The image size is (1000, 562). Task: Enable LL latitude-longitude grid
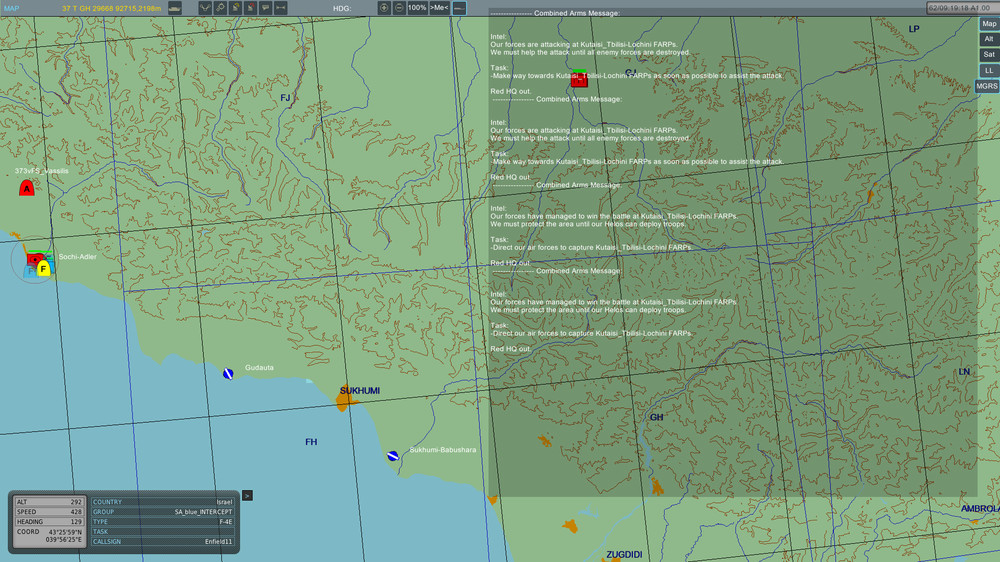[x=989, y=70]
